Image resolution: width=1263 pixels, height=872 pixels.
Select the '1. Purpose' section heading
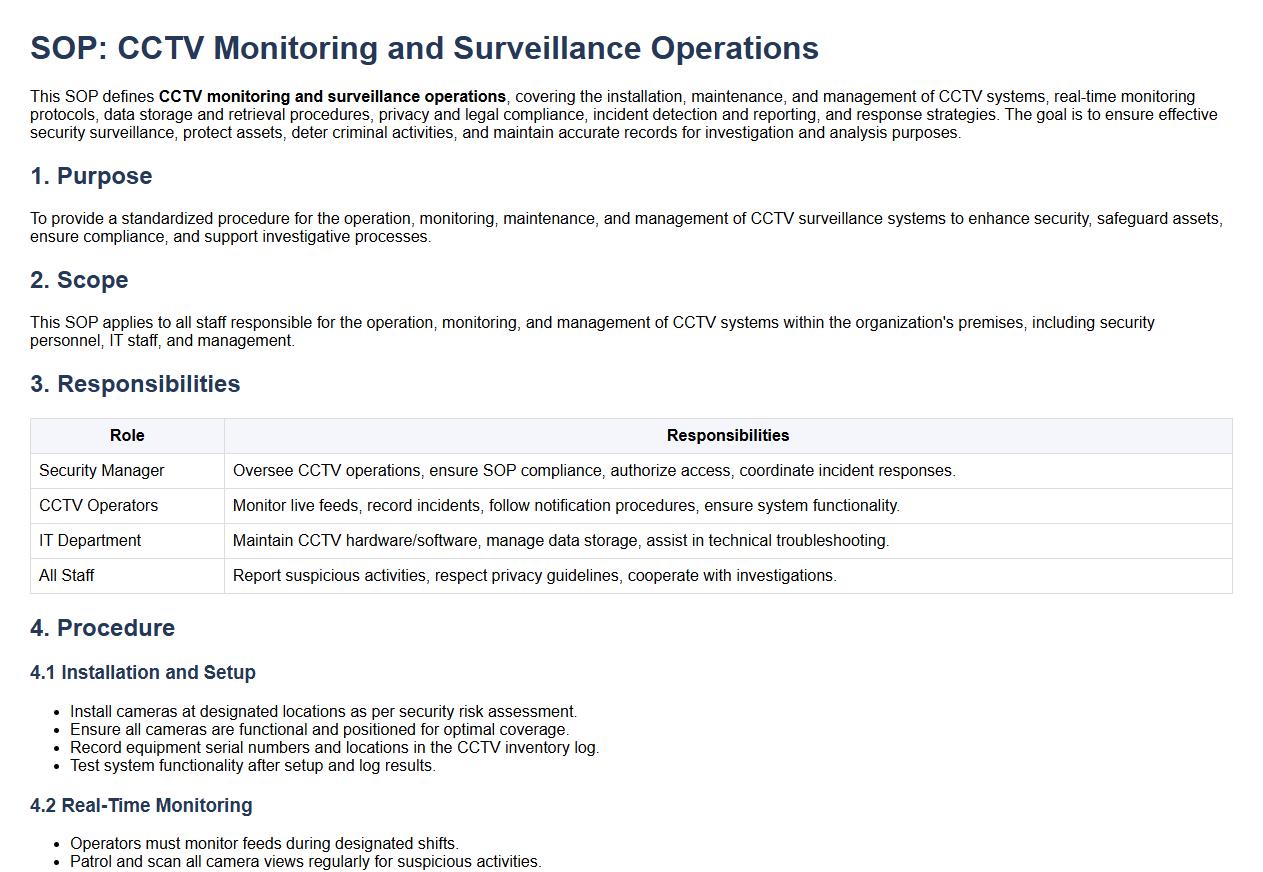(x=91, y=176)
